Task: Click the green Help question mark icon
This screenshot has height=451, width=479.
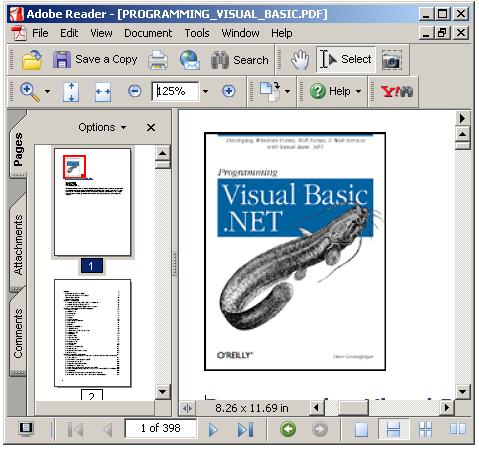Action: pos(318,91)
